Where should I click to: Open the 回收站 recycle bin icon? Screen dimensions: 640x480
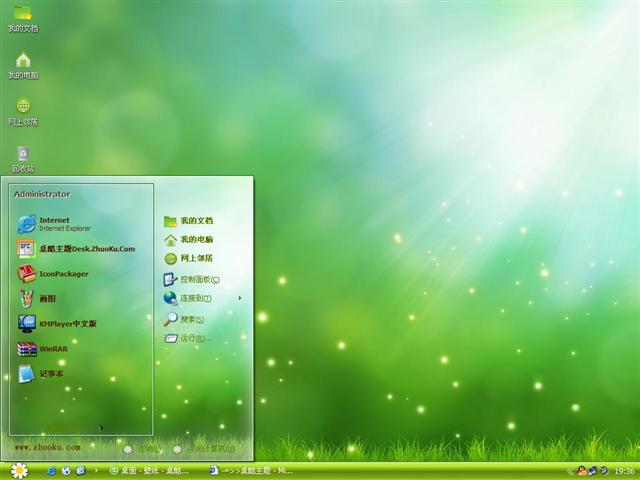23,159
